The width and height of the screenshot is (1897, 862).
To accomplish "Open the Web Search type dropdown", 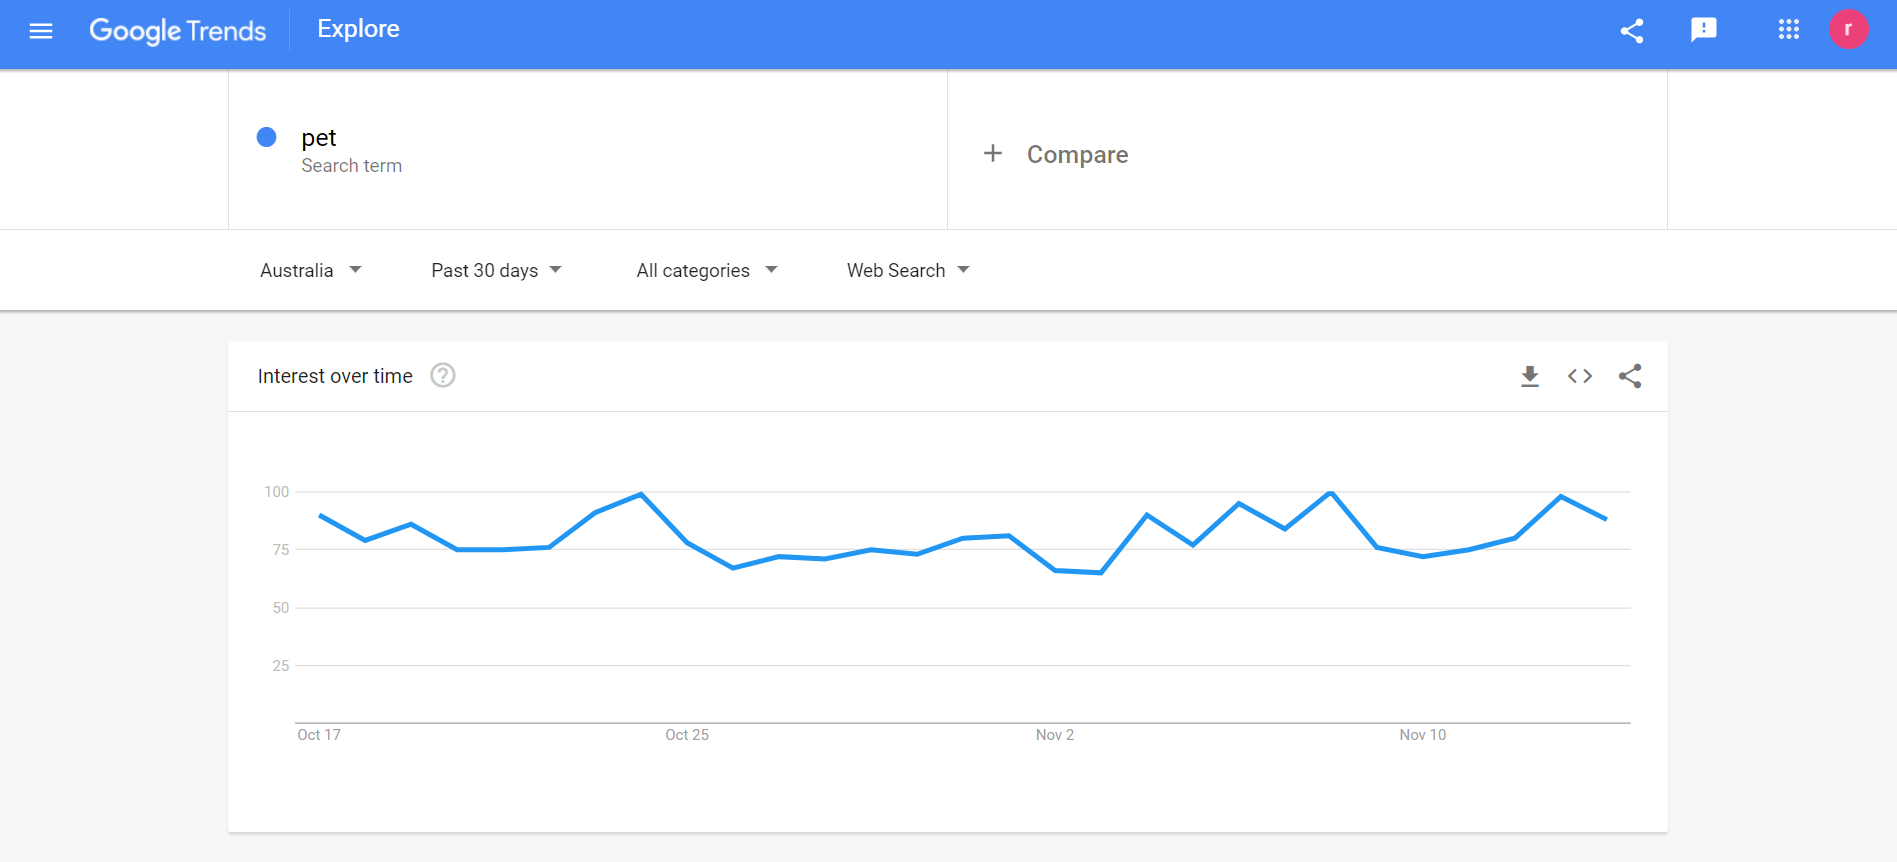I will point(908,270).
